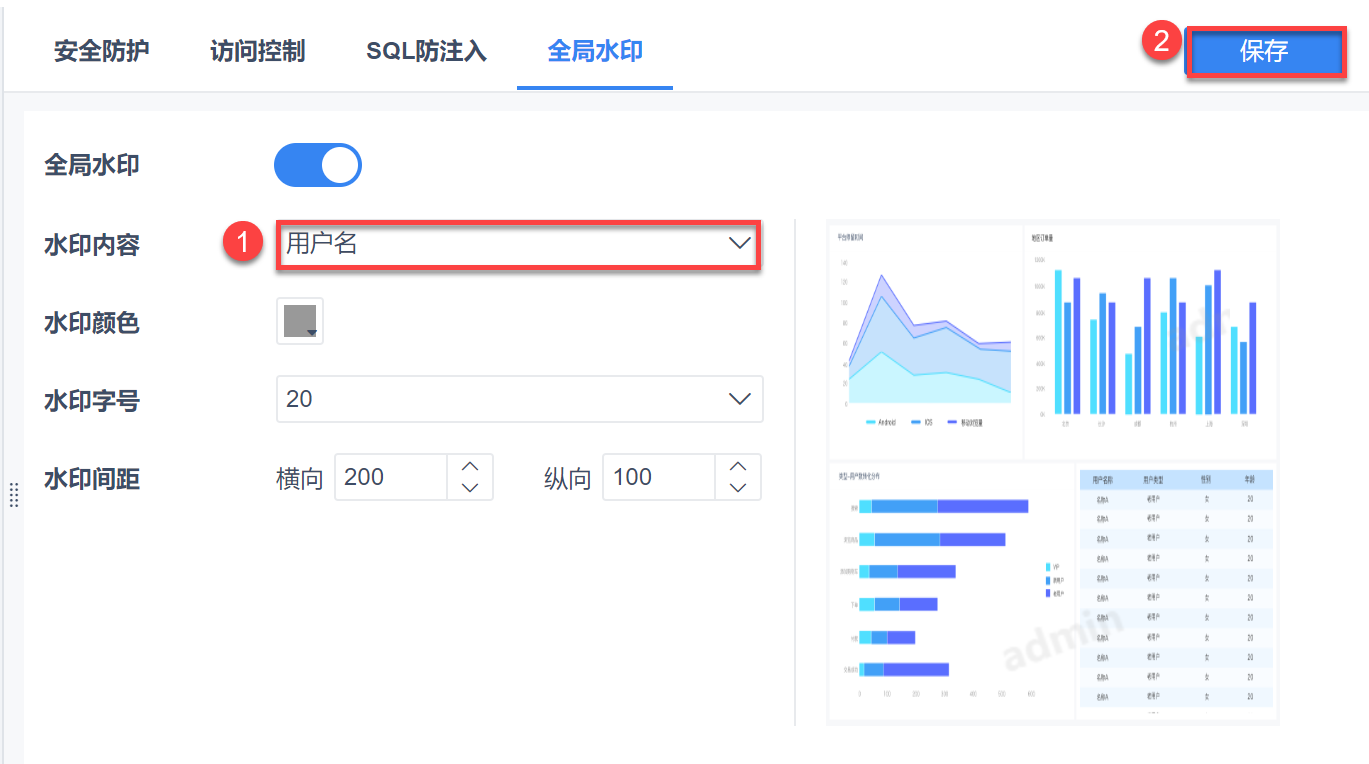The width and height of the screenshot is (1369, 764).
Task: Click the 水印字号 dropdown chevron arrow
Action: point(740,399)
